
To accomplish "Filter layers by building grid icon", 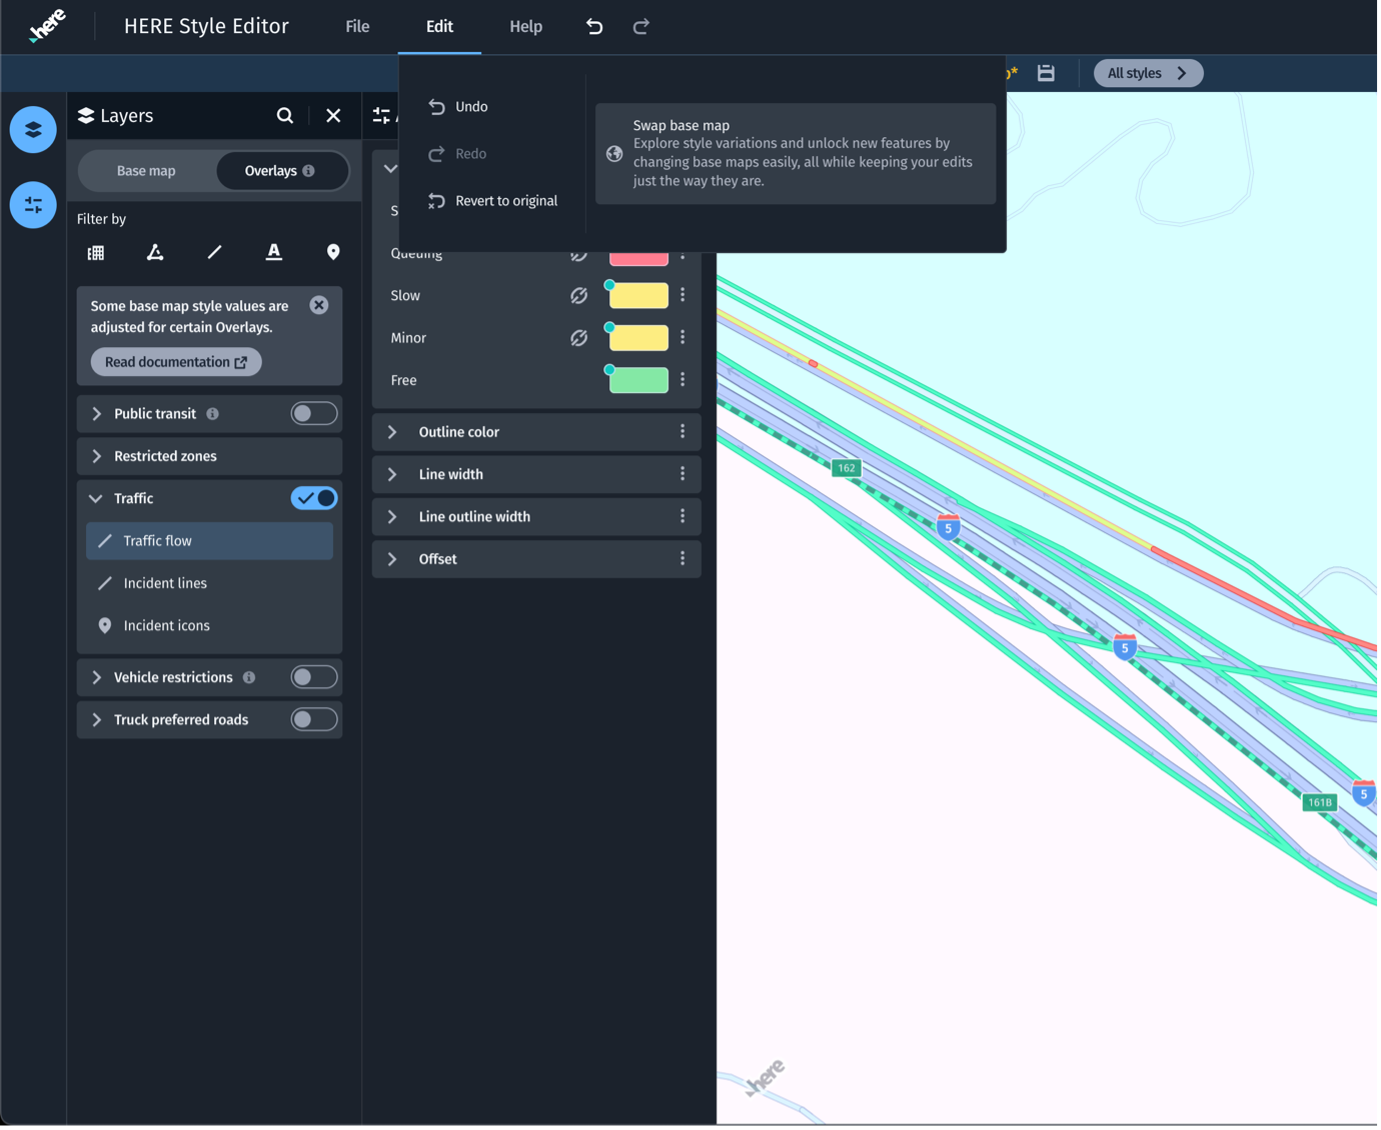I will (x=96, y=253).
